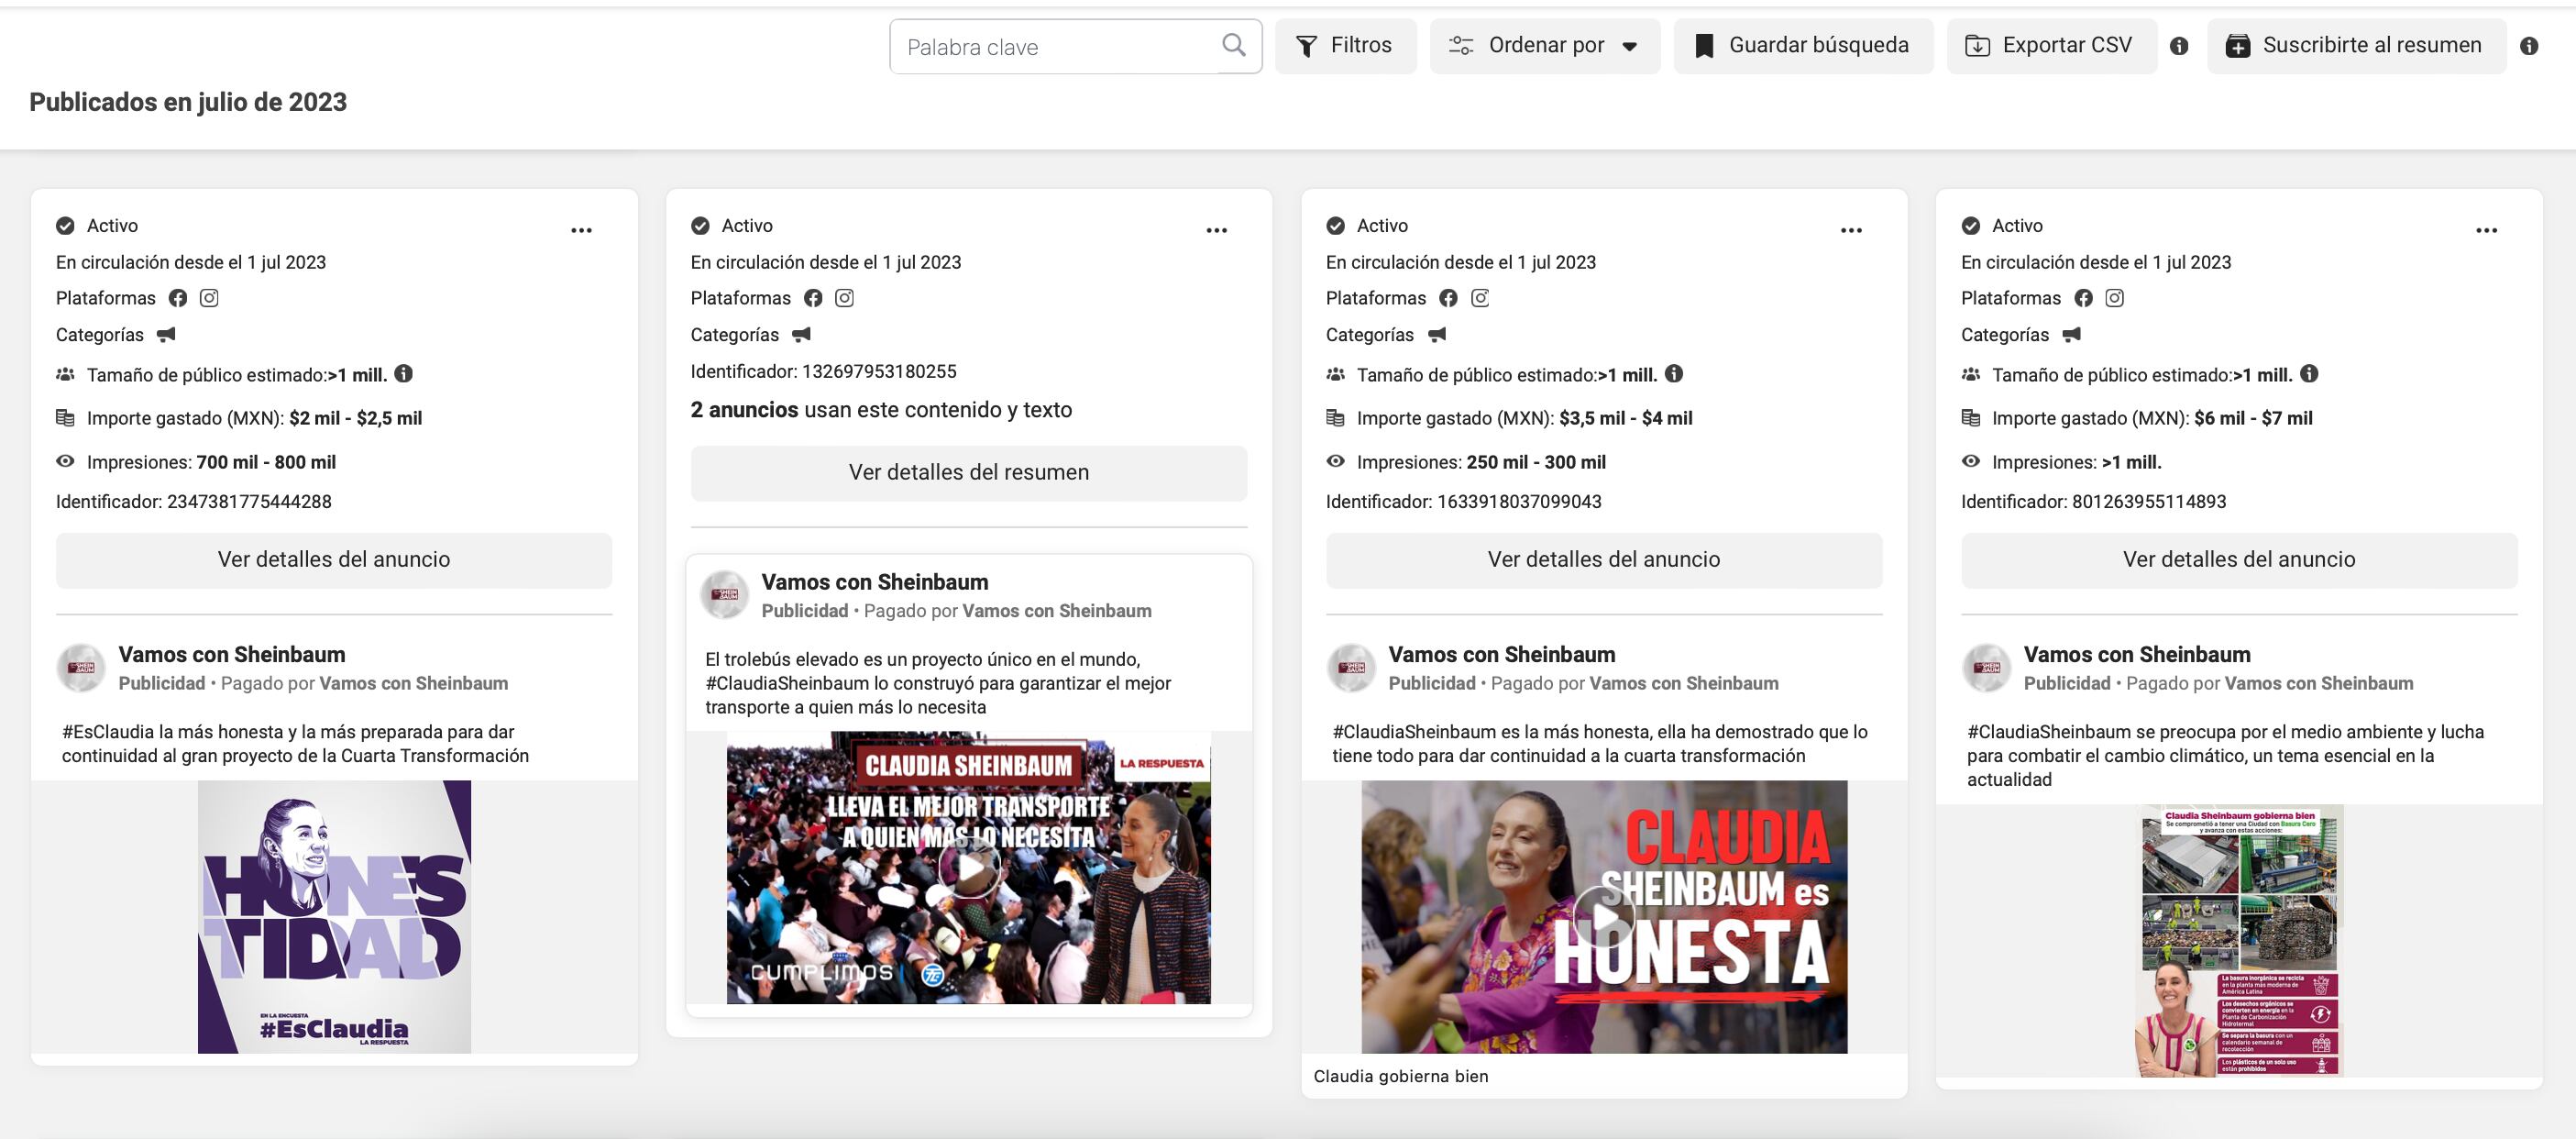Click Instagram platform icon on ad 132697953180255
The image size is (2576, 1139).
pos(844,298)
